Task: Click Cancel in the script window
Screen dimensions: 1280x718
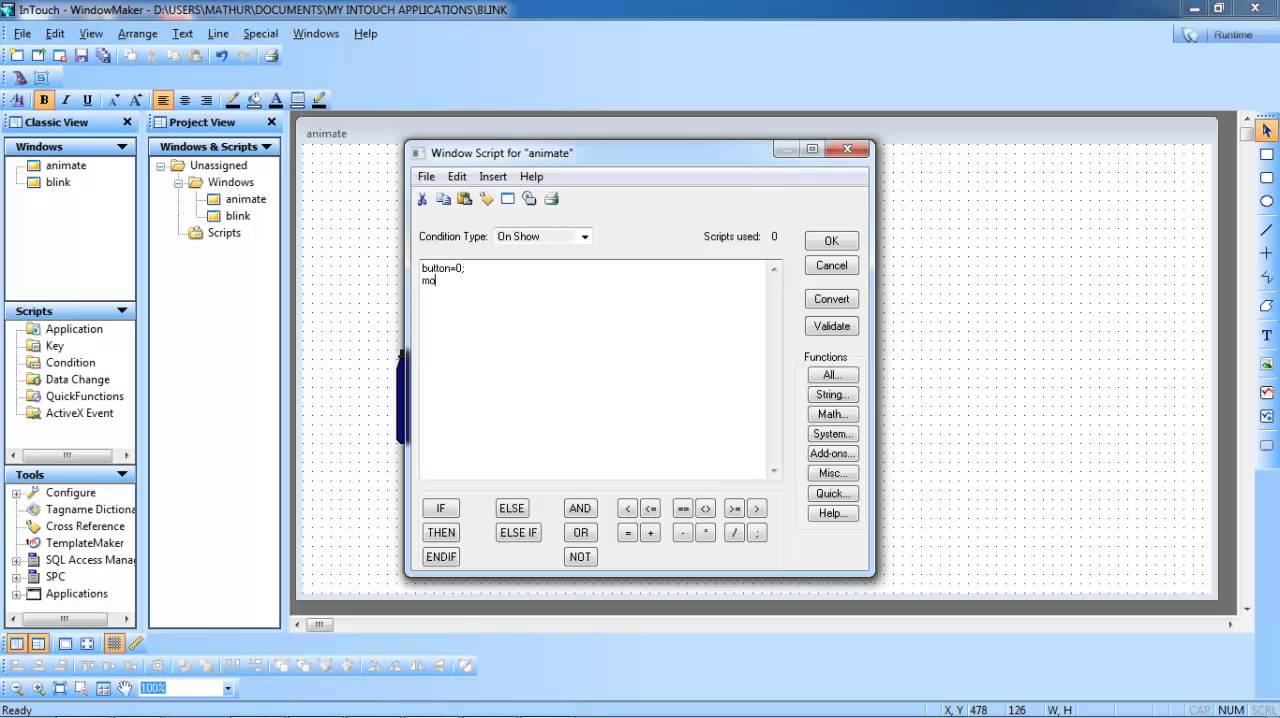Action: coord(831,265)
